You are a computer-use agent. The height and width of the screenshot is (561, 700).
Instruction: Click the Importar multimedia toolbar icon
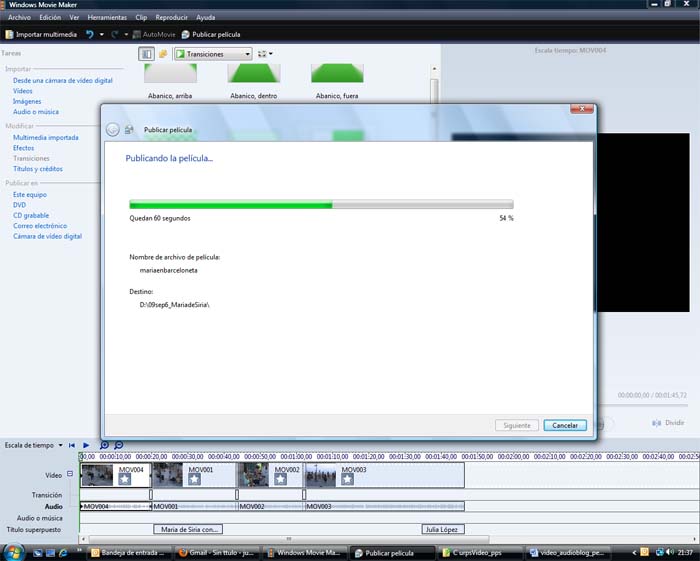coord(9,34)
